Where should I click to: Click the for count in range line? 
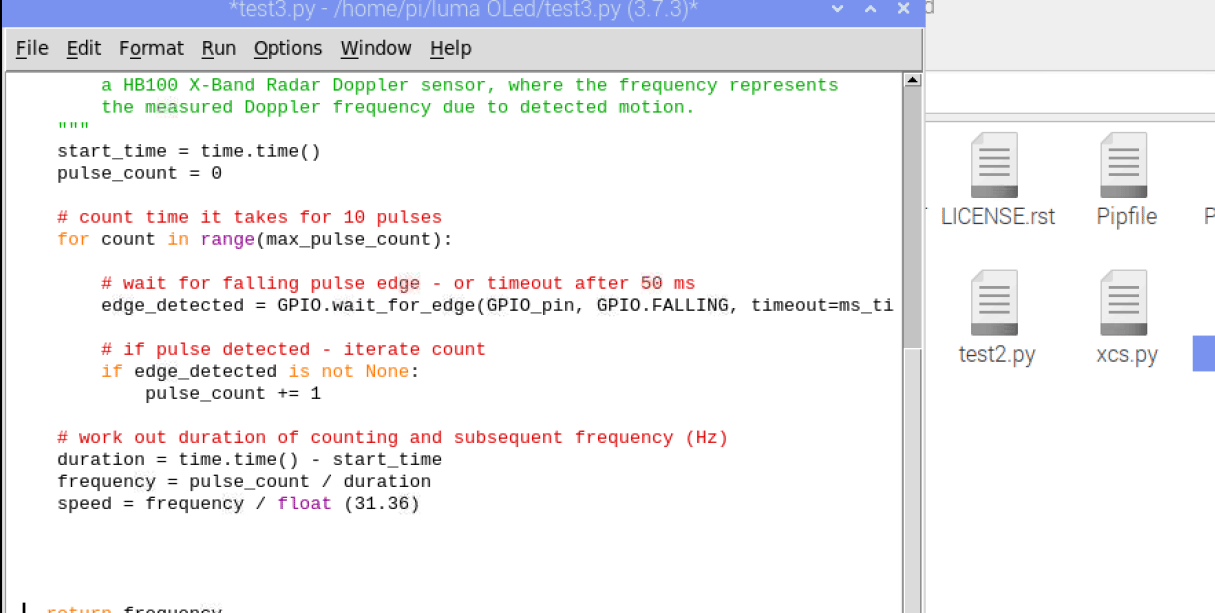click(x=255, y=239)
